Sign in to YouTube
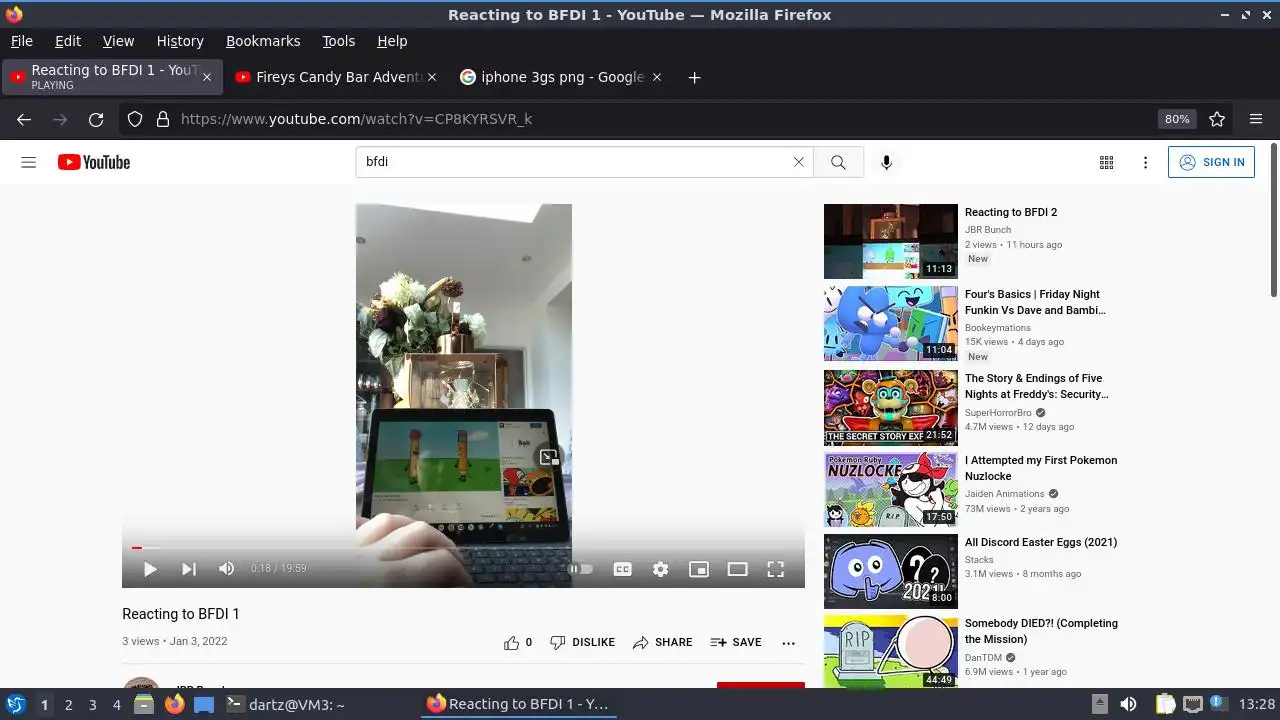Screen dimensions: 1280x720 click(x=1211, y=162)
